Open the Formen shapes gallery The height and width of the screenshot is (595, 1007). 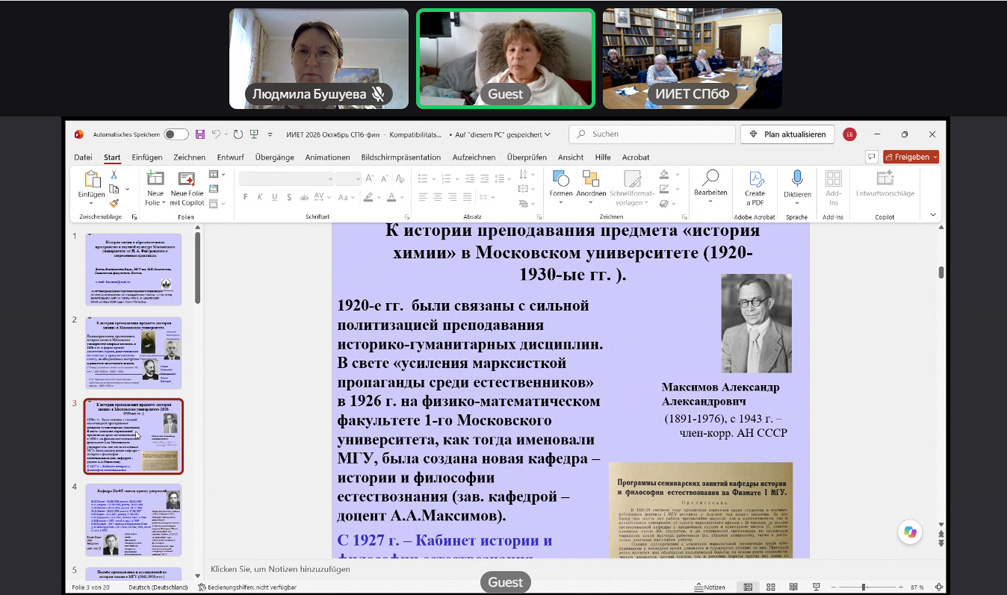coord(561,184)
